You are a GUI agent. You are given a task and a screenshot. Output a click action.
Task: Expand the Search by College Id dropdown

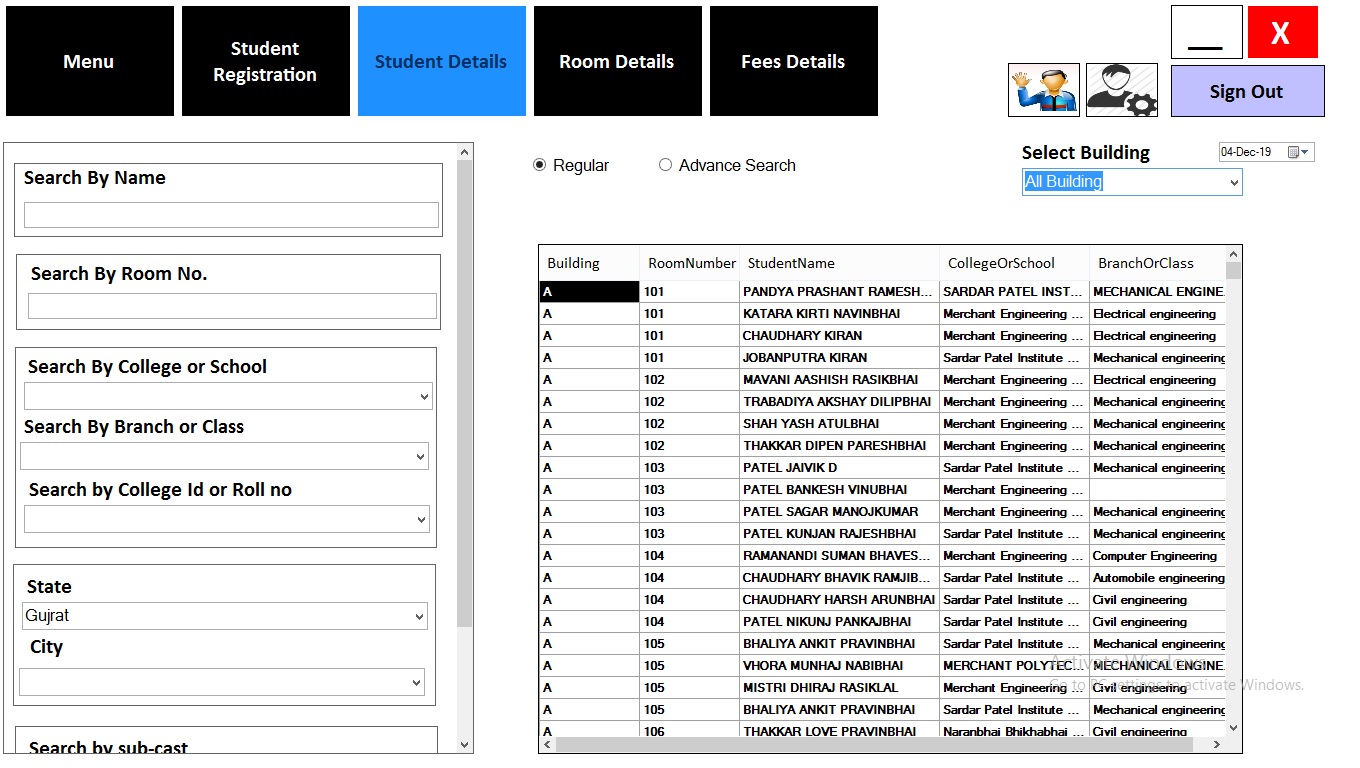[418, 519]
